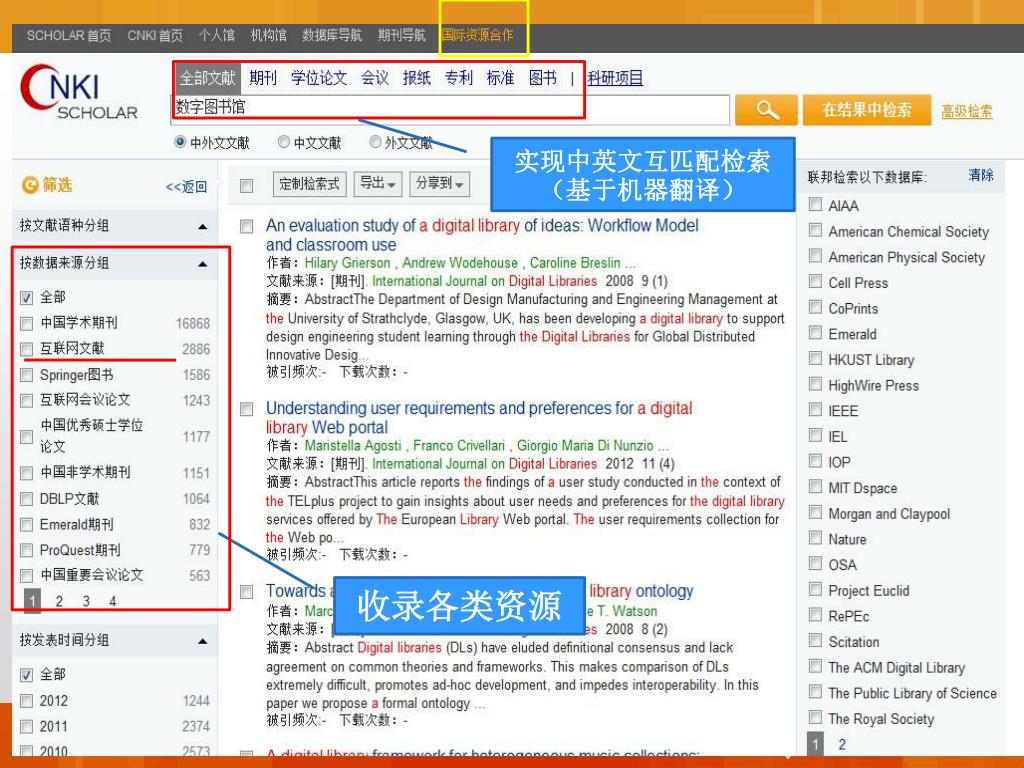
Task: Select the 外文文献 radio button
Action: (x=375, y=142)
